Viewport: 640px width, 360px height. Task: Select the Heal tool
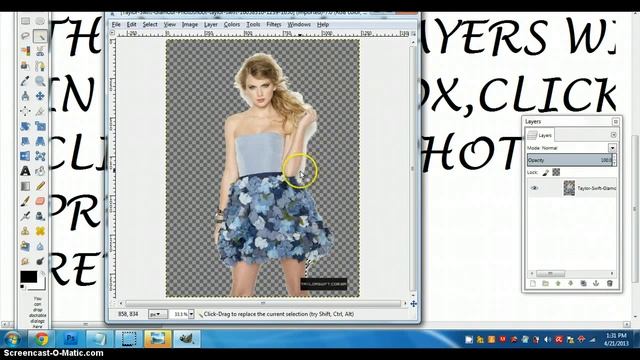point(40,231)
